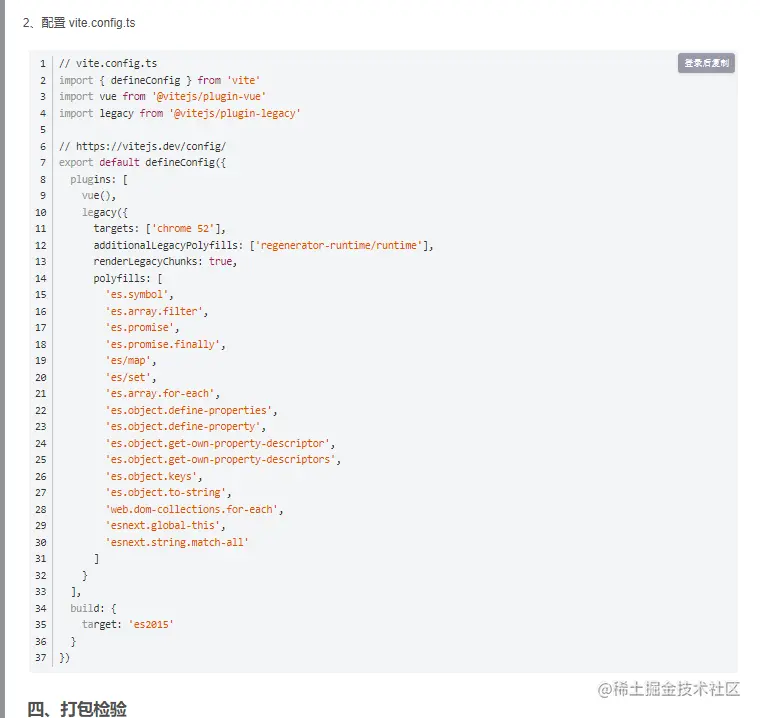760x718 pixels.
Task: Click the '2、配置 vite.config.ts' step text
Action: [x=78, y=22]
